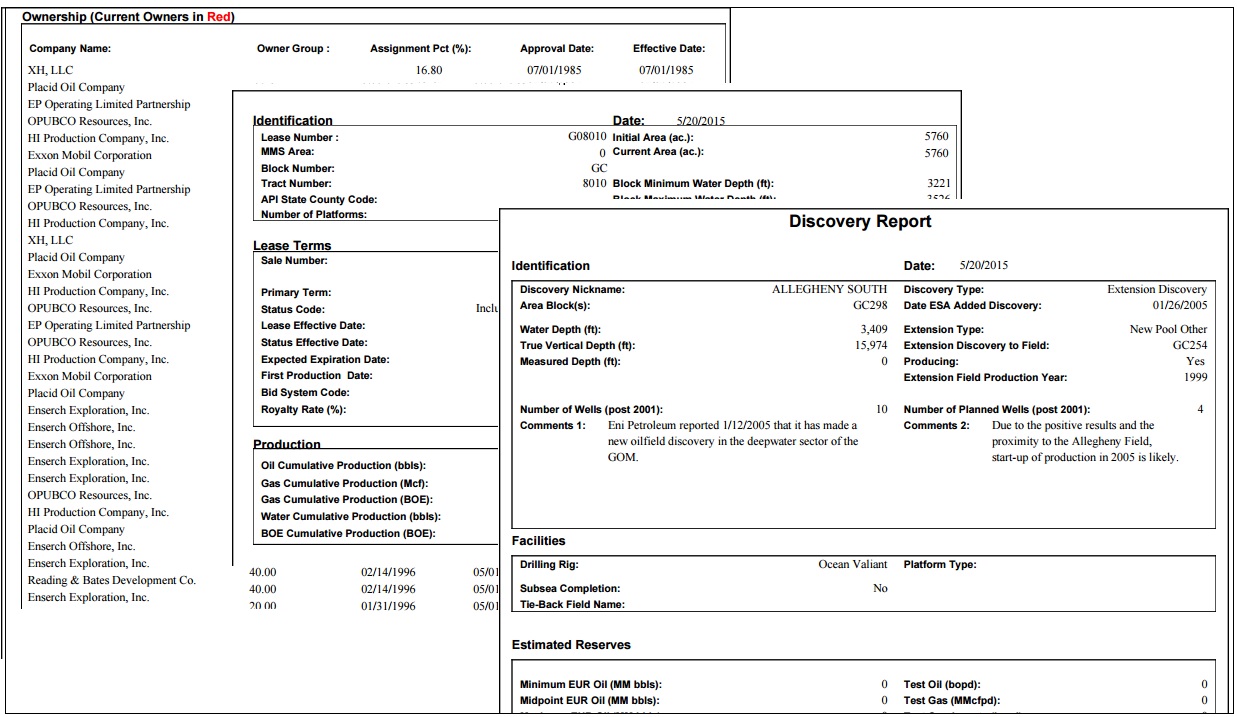The image size is (1237, 717).
Task: Select the G08010 lease number value
Action: (587, 138)
